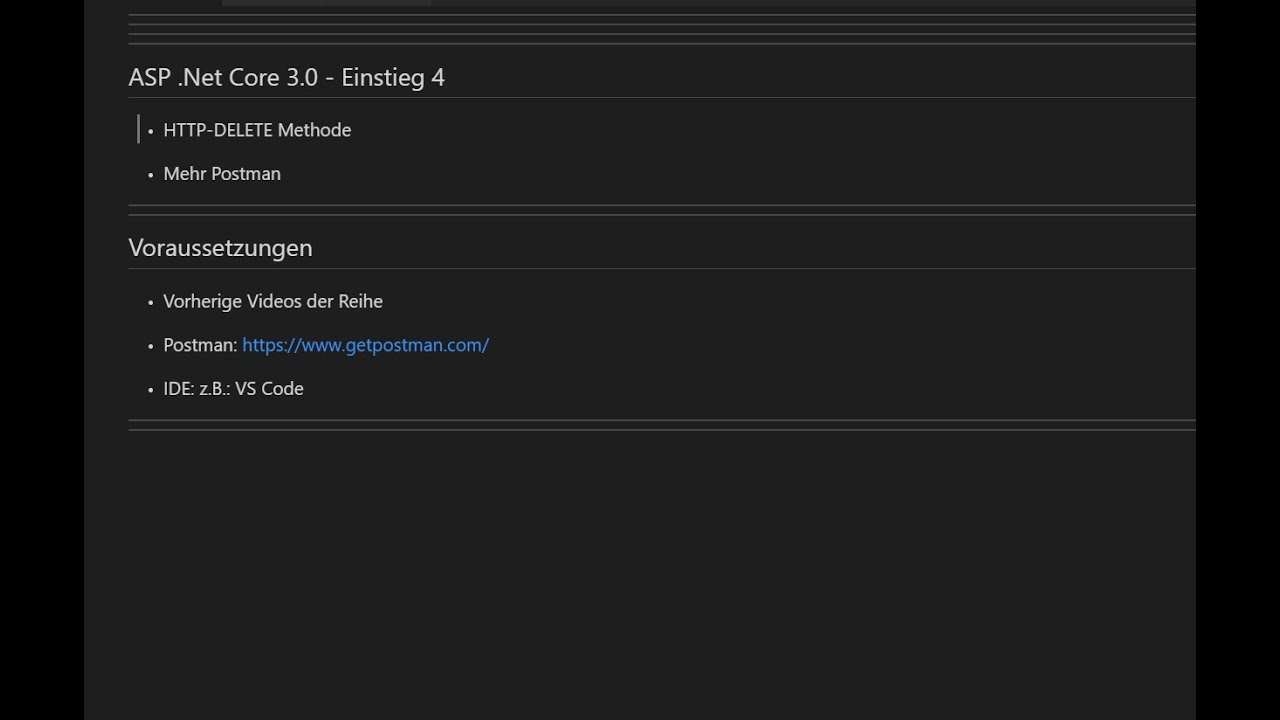Image resolution: width=1280 pixels, height=720 pixels.
Task: Click the 'Mehr Postman' bullet item
Action: 222,174
